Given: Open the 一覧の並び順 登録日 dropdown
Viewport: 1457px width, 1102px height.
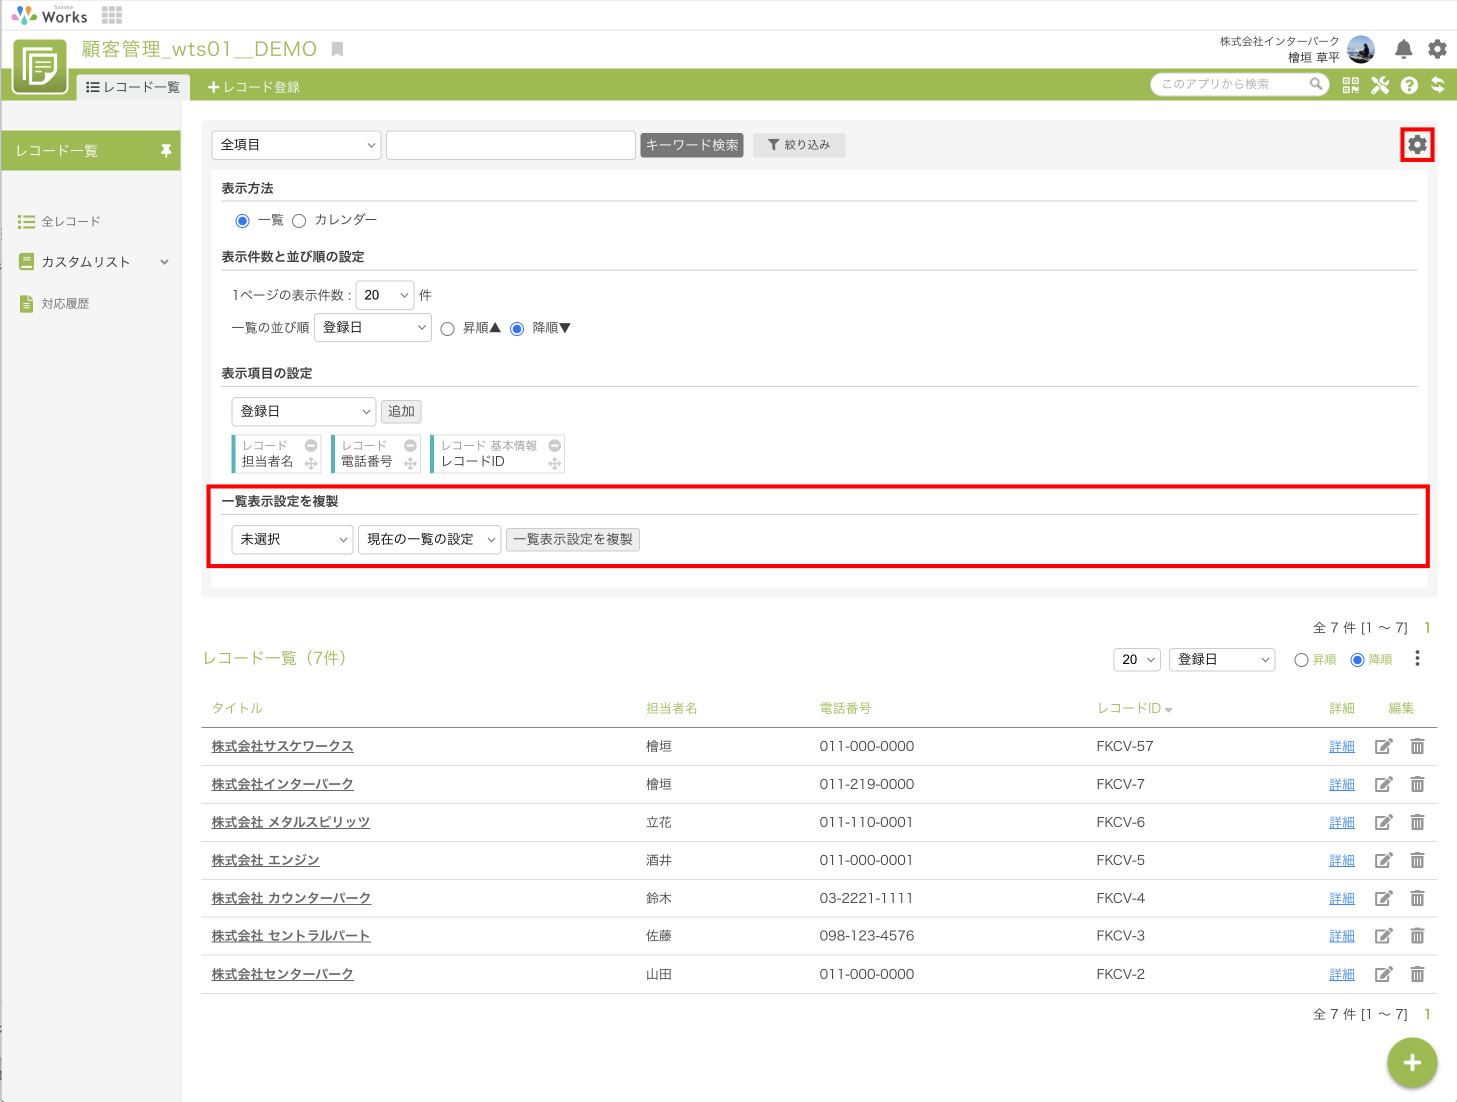Looking at the screenshot, I should pyautogui.click(x=373, y=327).
